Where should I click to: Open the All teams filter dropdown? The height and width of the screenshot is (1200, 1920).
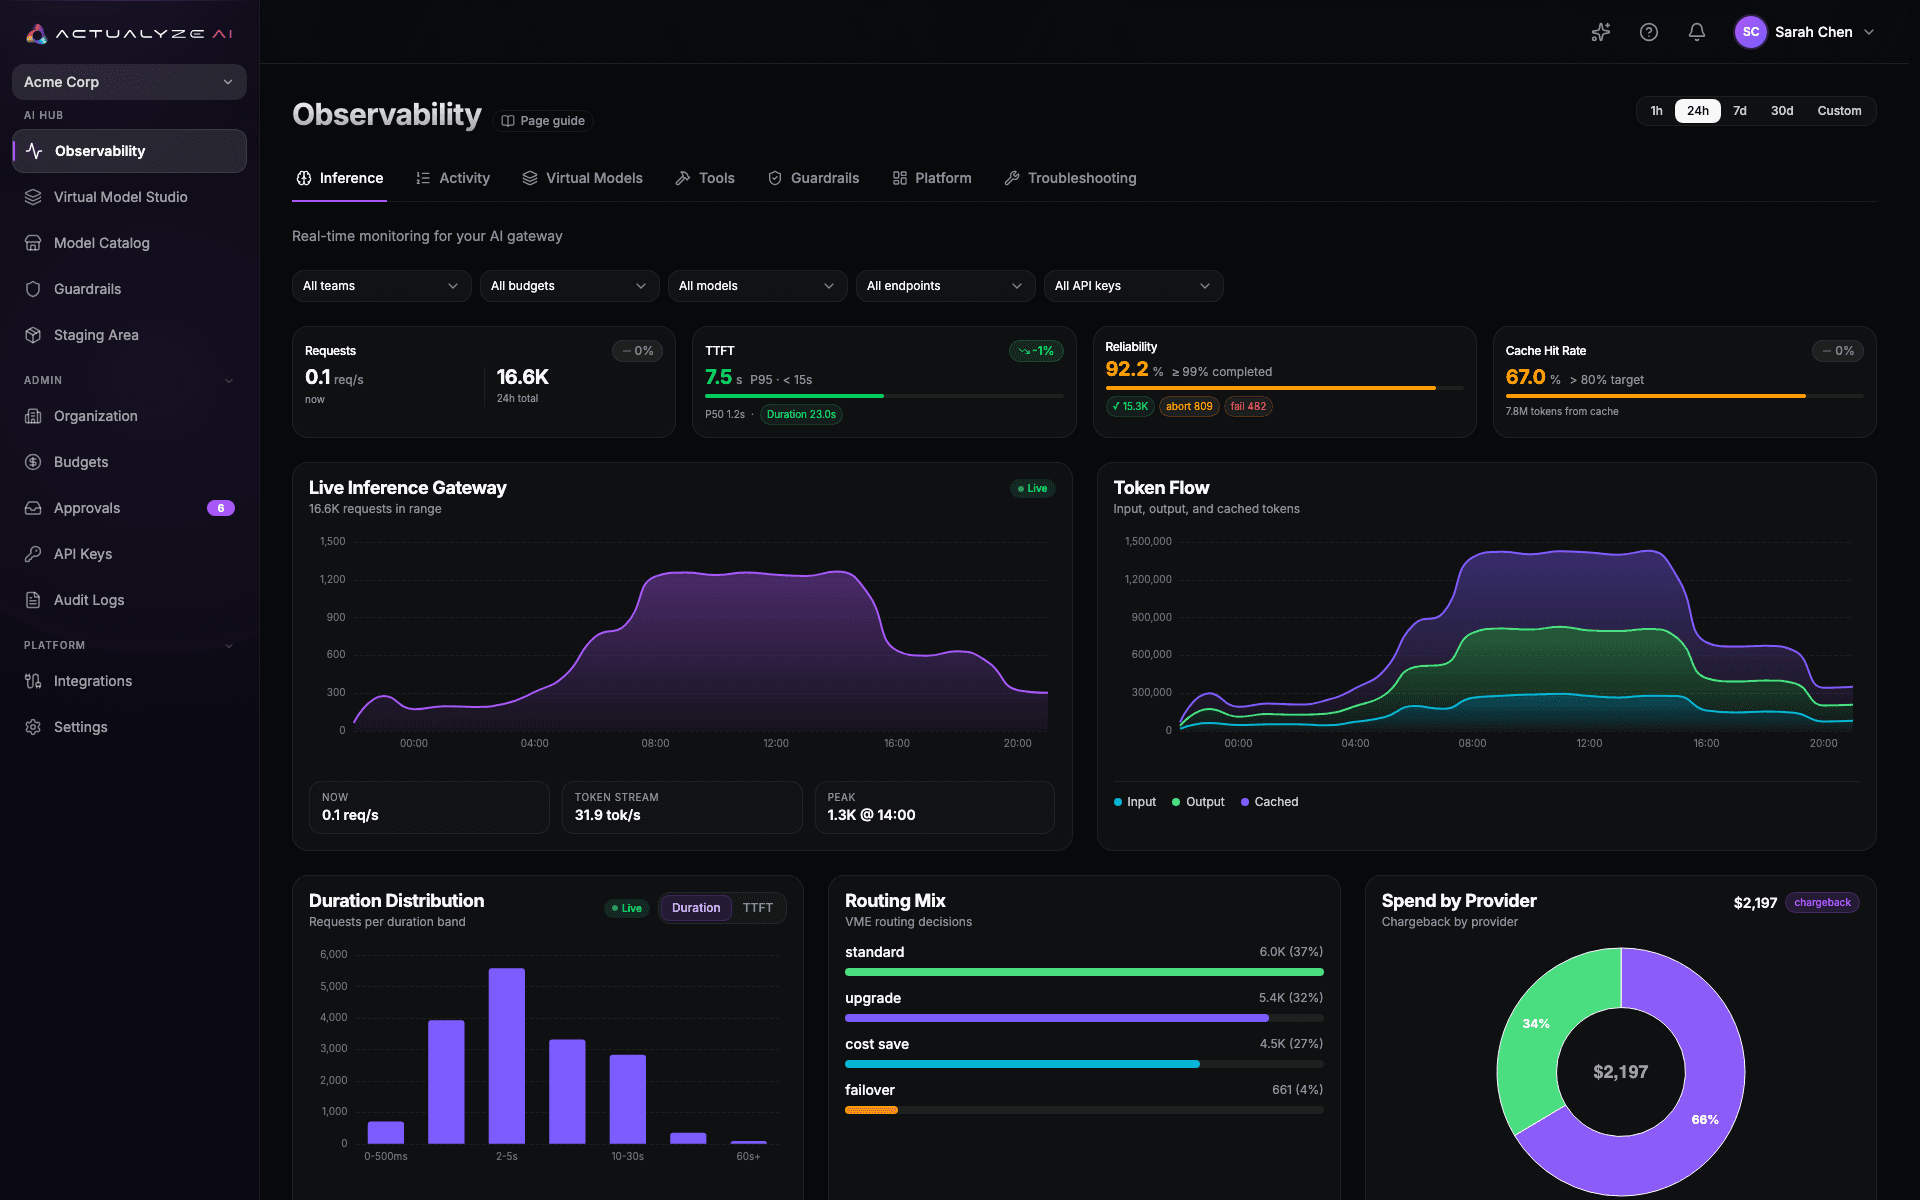tap(381, 286)
